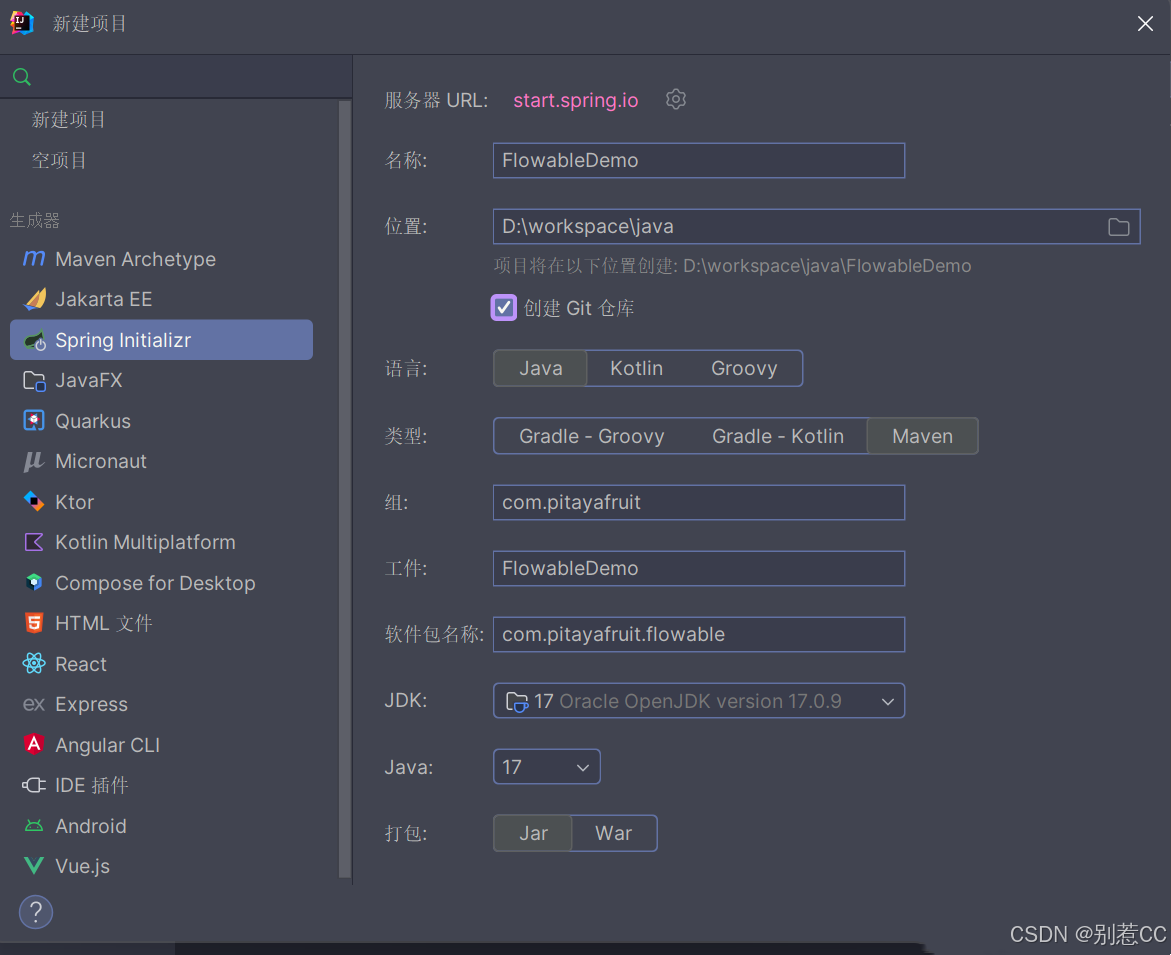The image size is (1171, 955).
Task: Select JavaFX generator
Action: (x=161, y=381)
